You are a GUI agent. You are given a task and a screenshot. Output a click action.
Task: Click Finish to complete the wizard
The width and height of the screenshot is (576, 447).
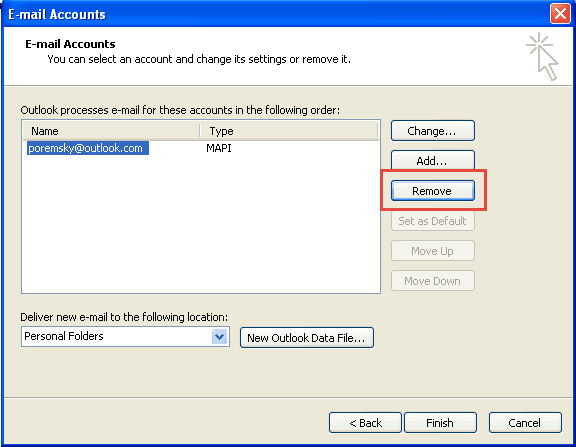[x=440, y=423]
